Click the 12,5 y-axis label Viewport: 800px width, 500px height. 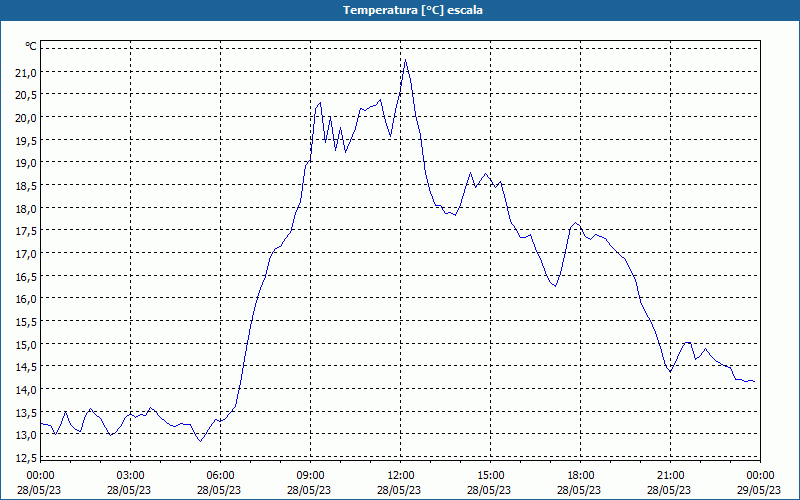(x=27, y=457)
